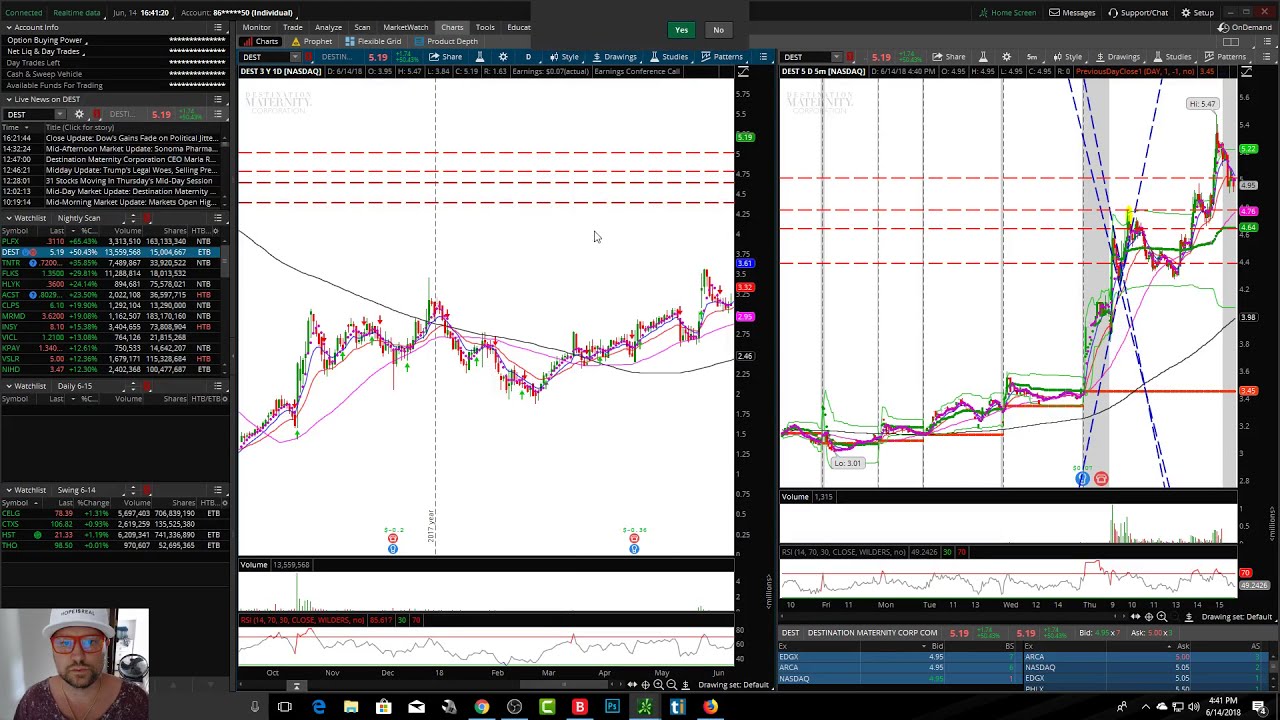Open the Studies menu on the right 5m chart
Image resolution: width=1280 pixels, height=720 pixels.
(1171, 57)
